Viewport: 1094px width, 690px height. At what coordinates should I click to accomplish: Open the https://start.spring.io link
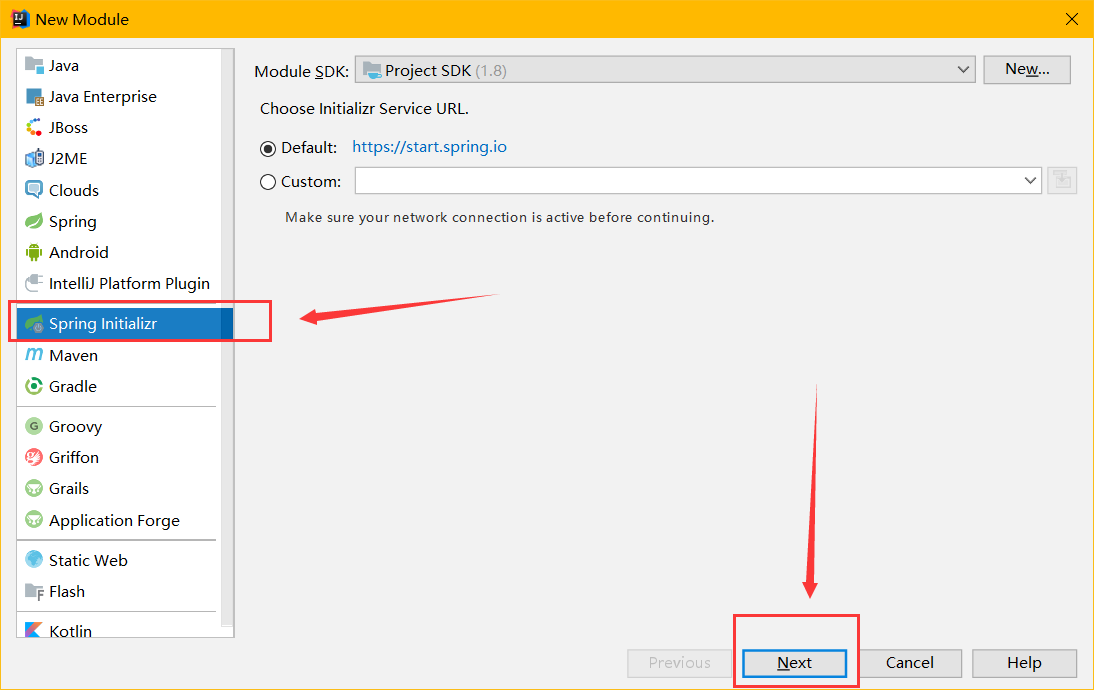[429, 147]
